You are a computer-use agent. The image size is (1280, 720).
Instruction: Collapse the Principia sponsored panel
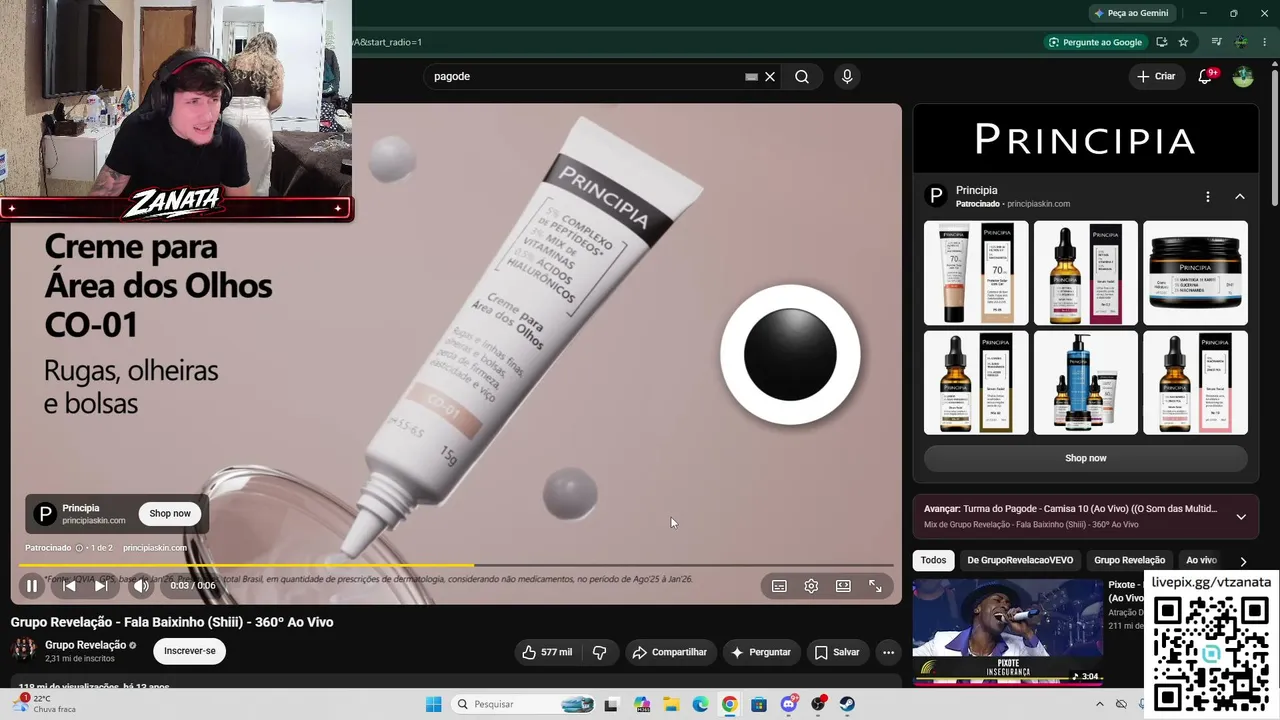click(x=1240, y=197)
